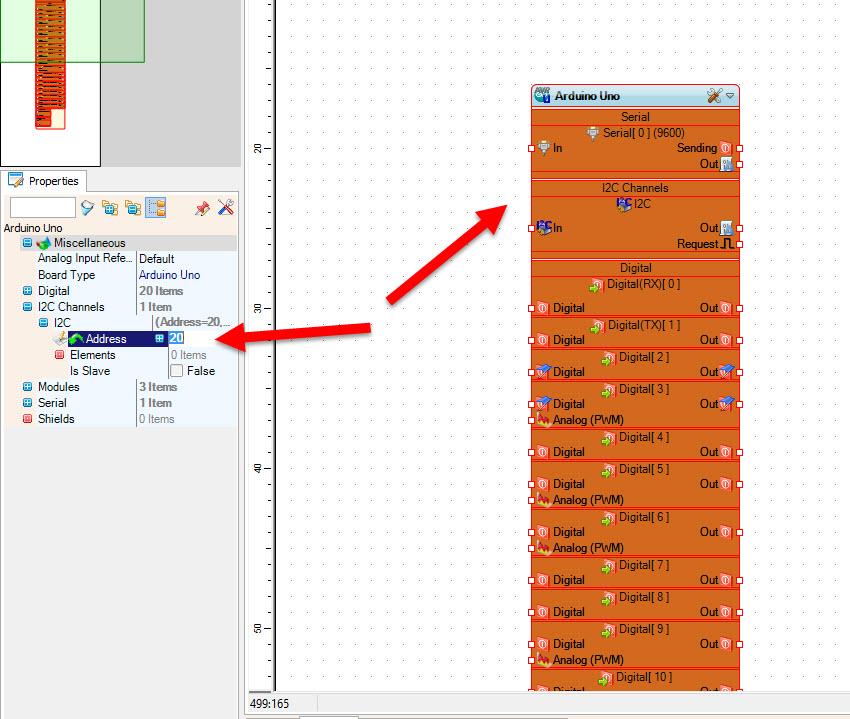This screenshot has height=719, width=850.
Task: Click the property filter text box
Action: 42,208
